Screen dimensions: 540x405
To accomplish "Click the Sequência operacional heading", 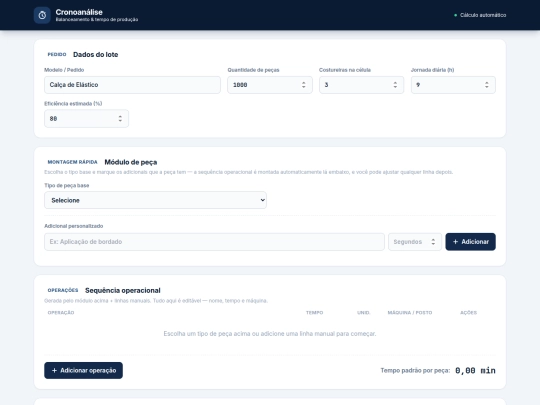I will pyautogui.click(x=123, y=290).
